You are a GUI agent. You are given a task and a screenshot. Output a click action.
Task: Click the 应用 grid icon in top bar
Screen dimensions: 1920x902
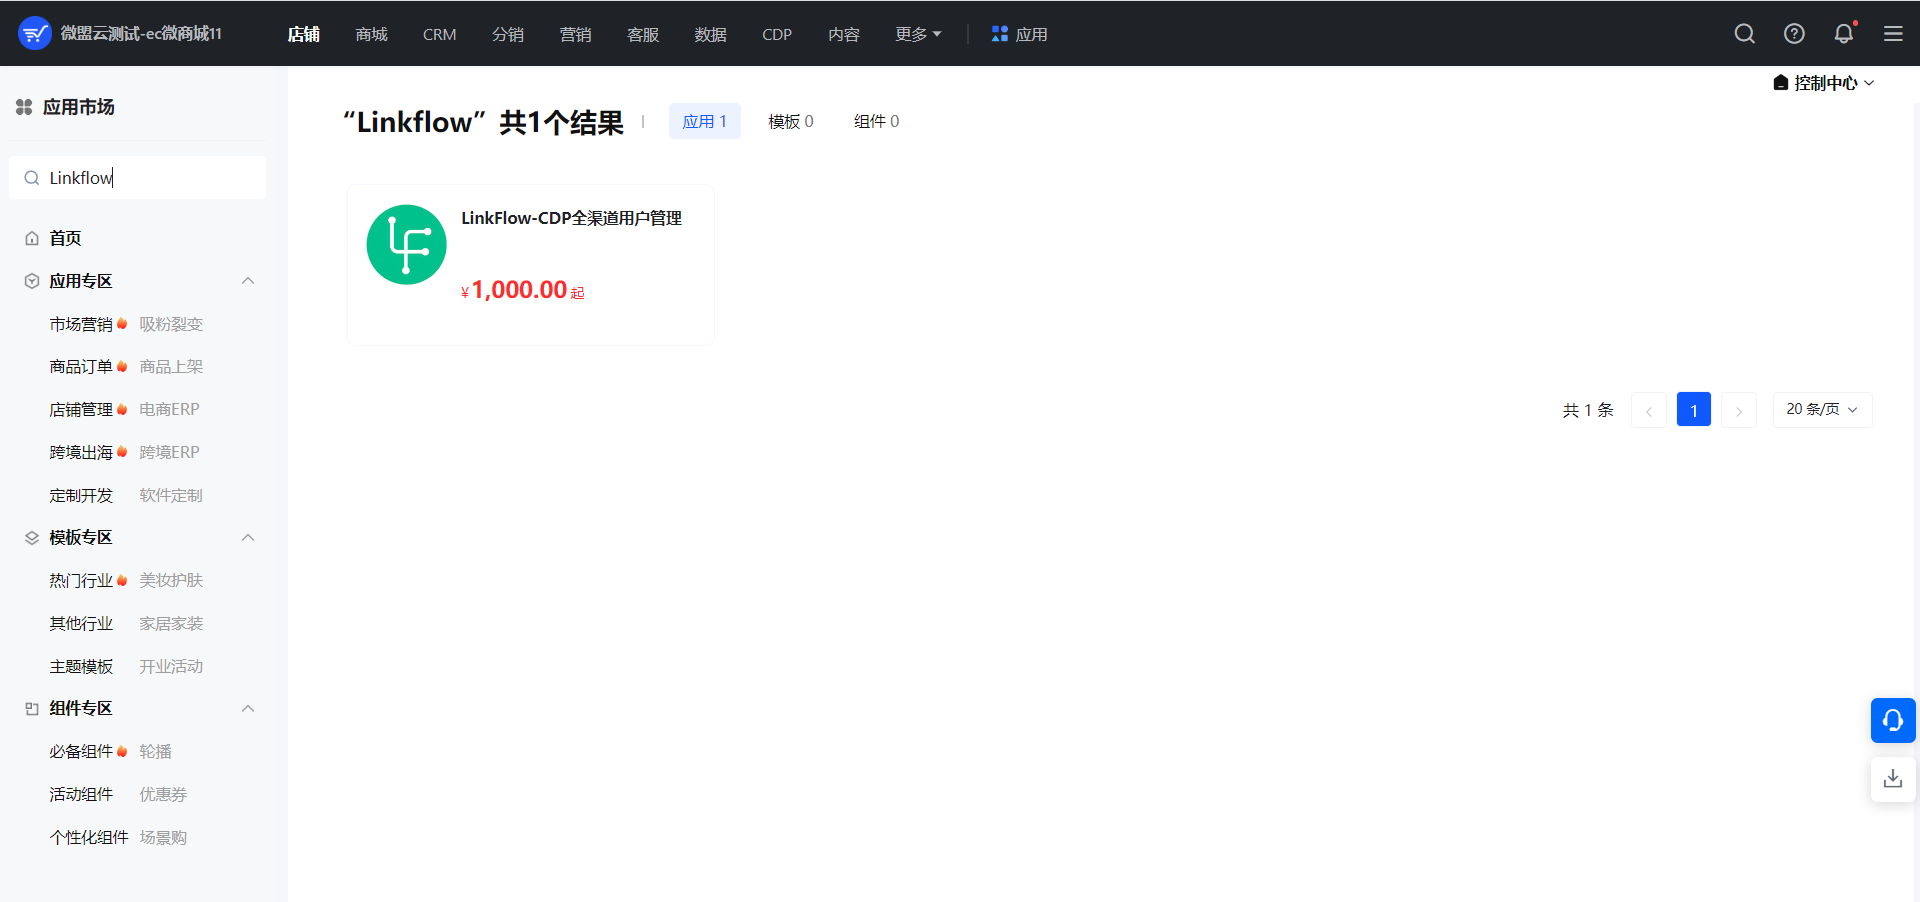(x=999, y=34)
